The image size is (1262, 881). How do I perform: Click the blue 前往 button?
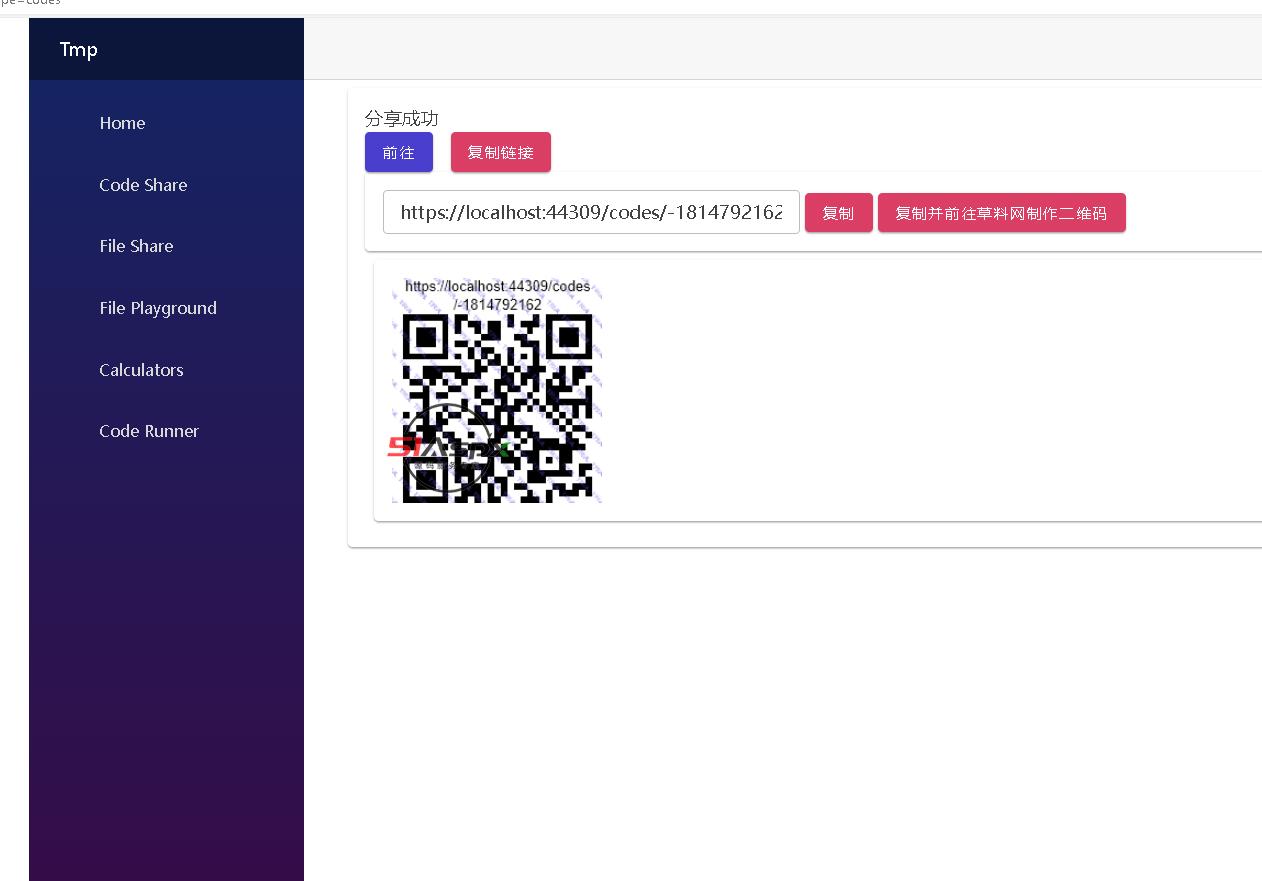(x=399, y=152)
